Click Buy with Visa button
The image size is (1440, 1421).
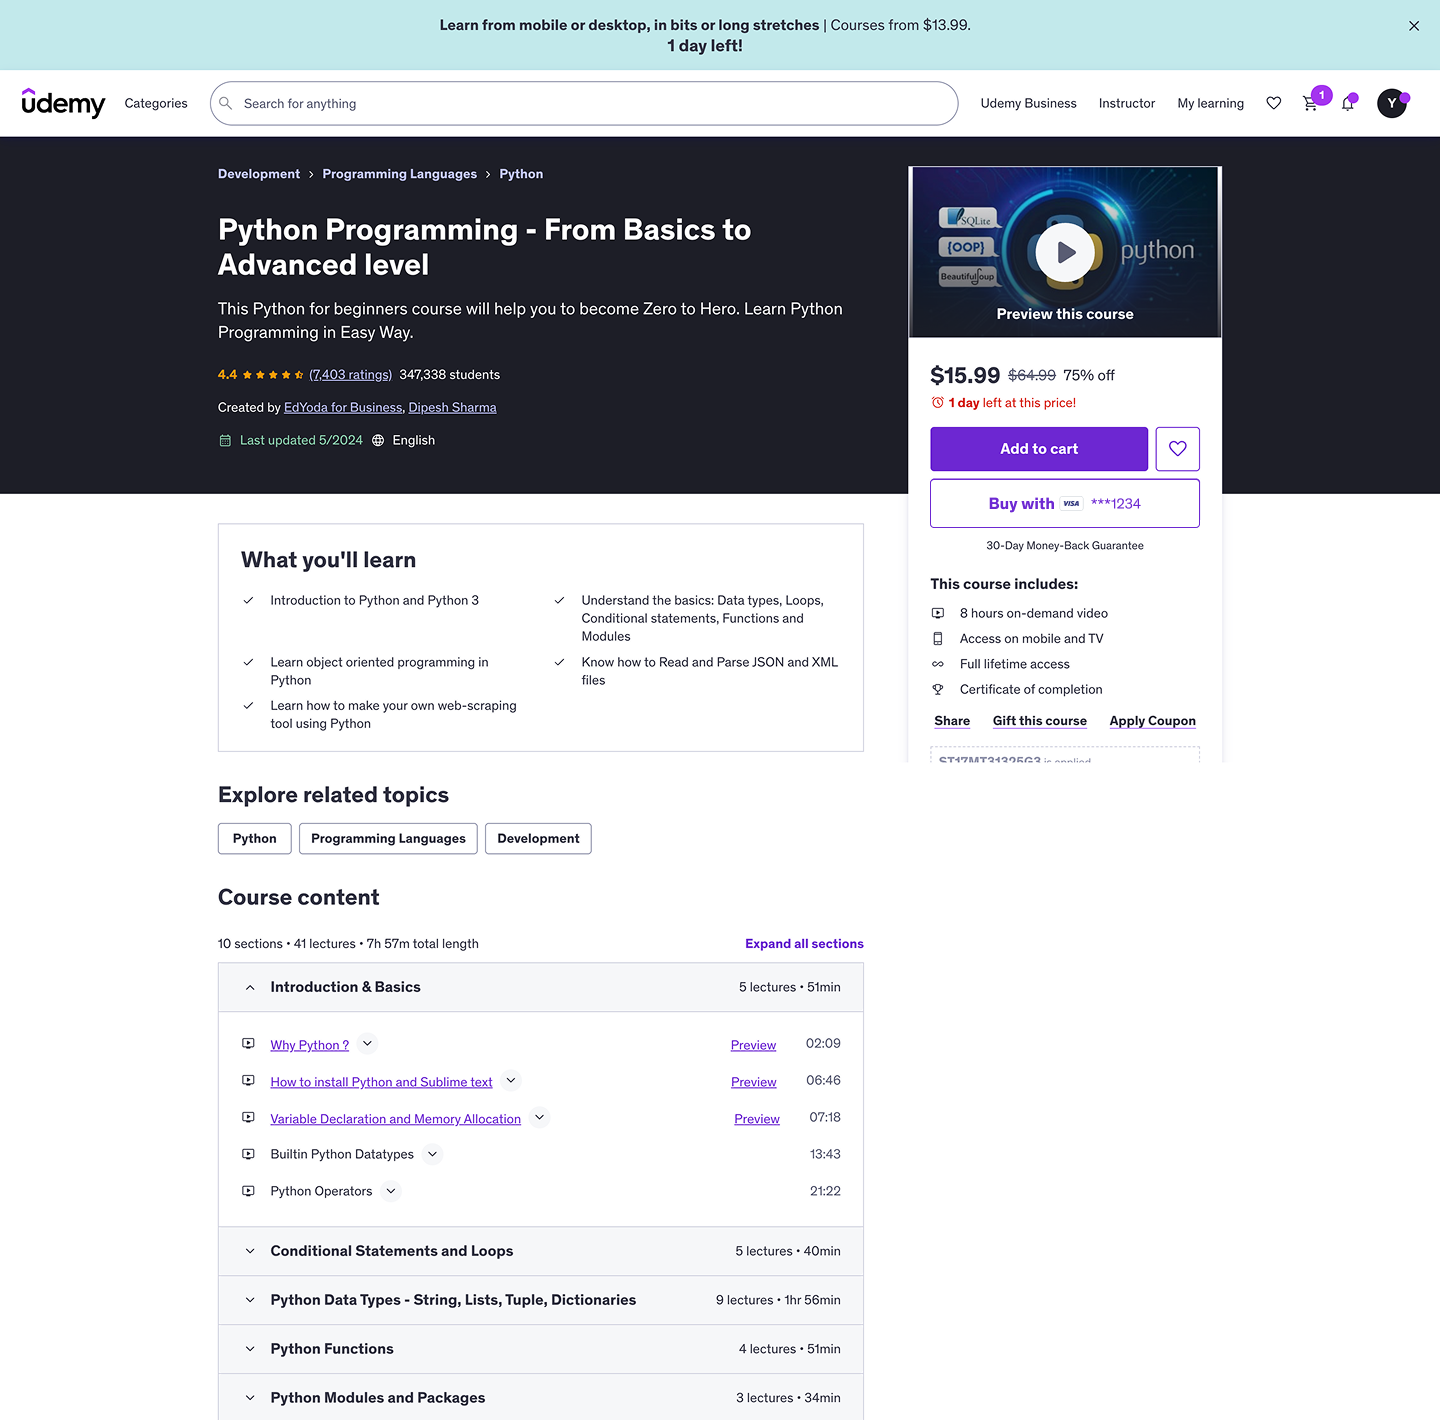(1065, 503)
